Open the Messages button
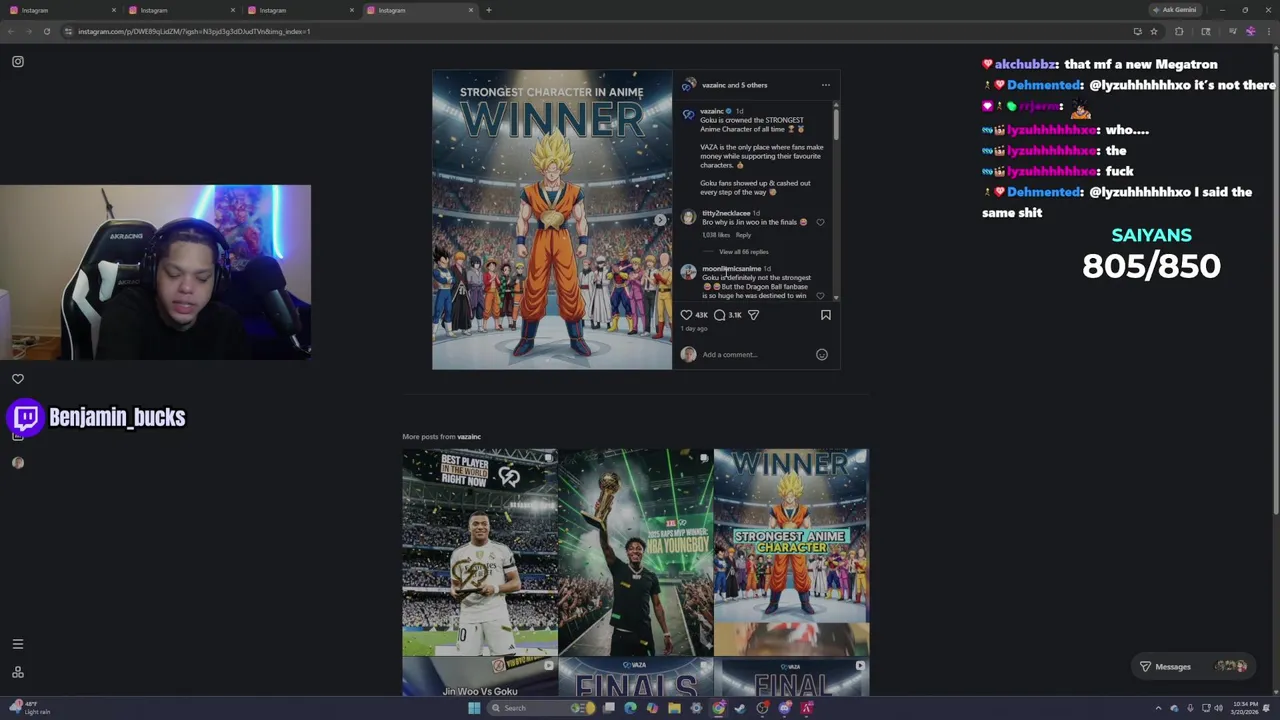The image size is (1280, 720). tap(1195, 666)
